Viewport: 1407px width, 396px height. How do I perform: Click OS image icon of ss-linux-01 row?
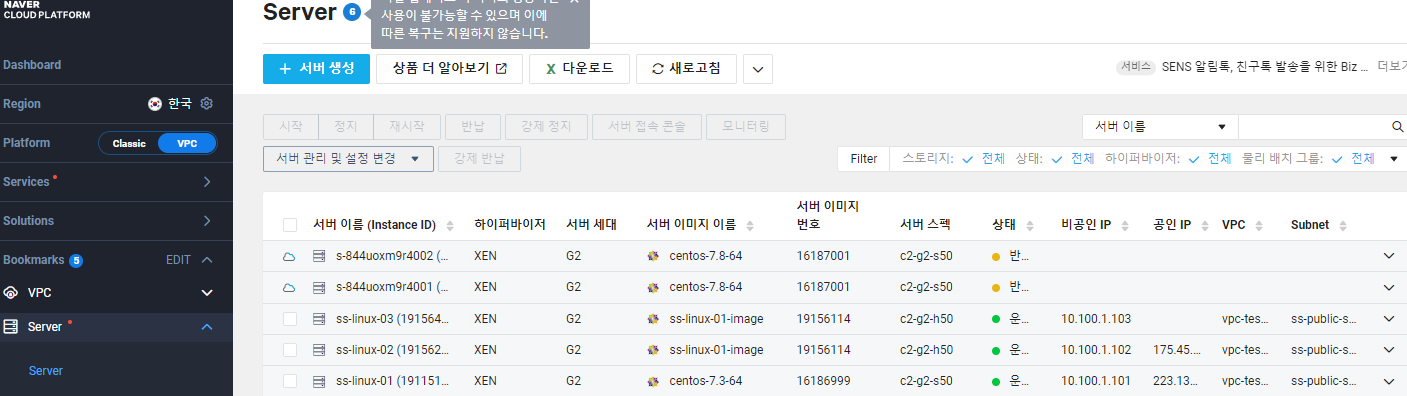654,381
